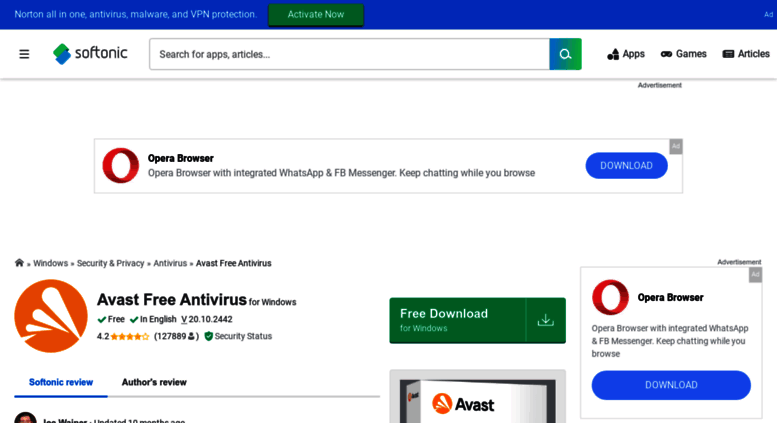Click the 127889 votes count
The width and height of the screenshot is (777, 423).
(176, 336)
